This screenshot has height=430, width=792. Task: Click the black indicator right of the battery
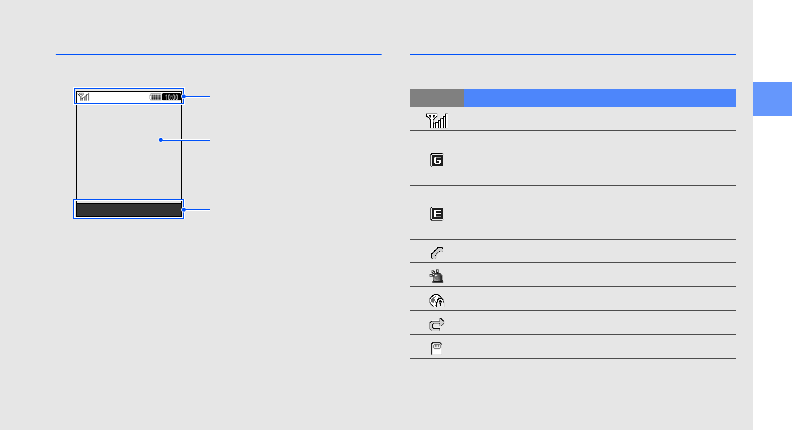coord(172,97)
